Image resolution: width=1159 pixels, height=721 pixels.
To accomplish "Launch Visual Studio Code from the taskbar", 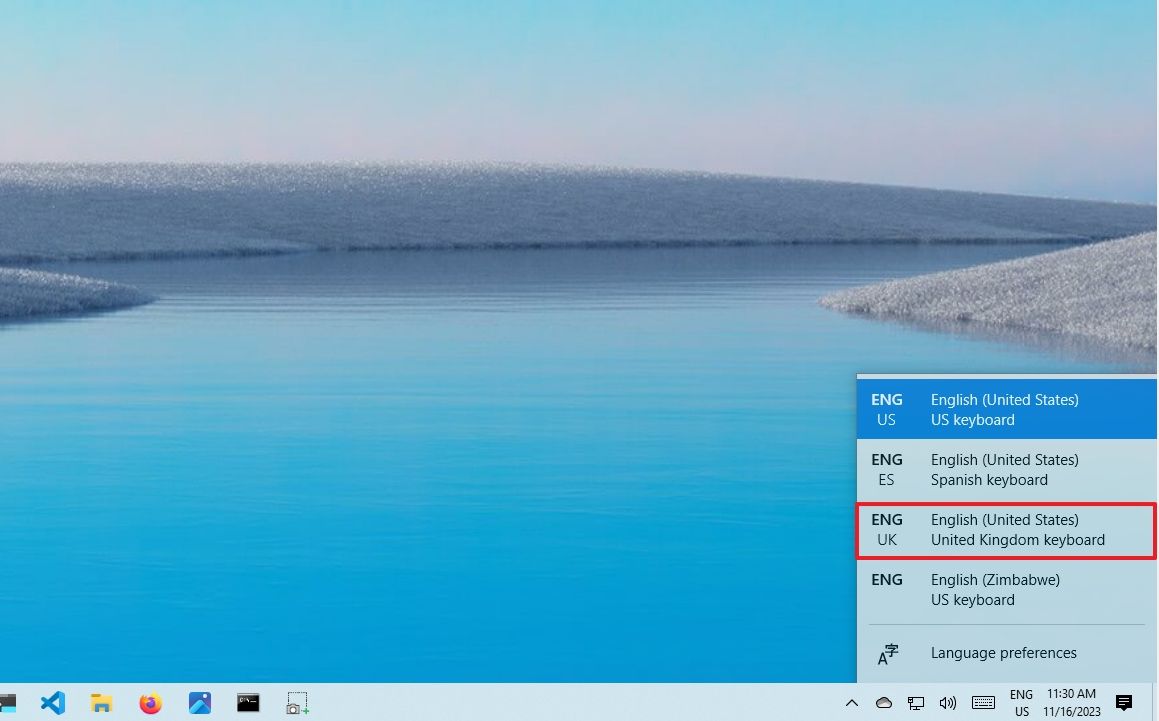I will tap(52, 703).
